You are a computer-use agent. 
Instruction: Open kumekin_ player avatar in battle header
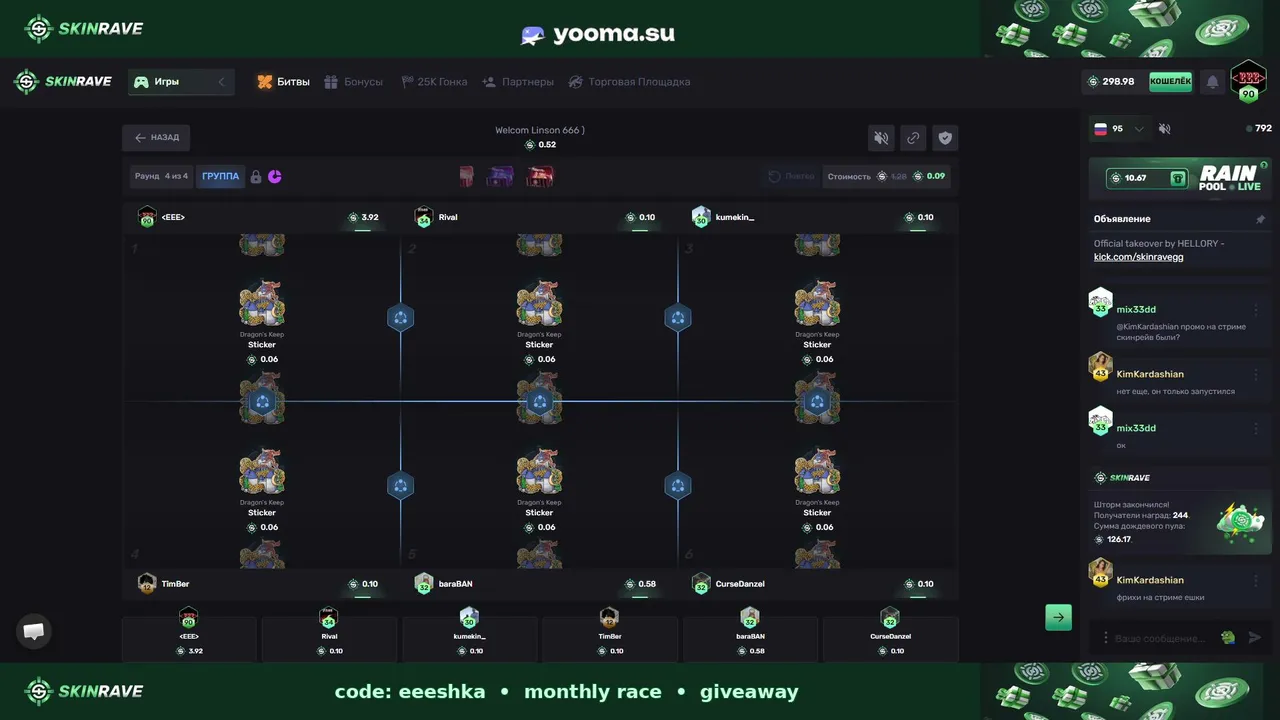click(701, 217)
